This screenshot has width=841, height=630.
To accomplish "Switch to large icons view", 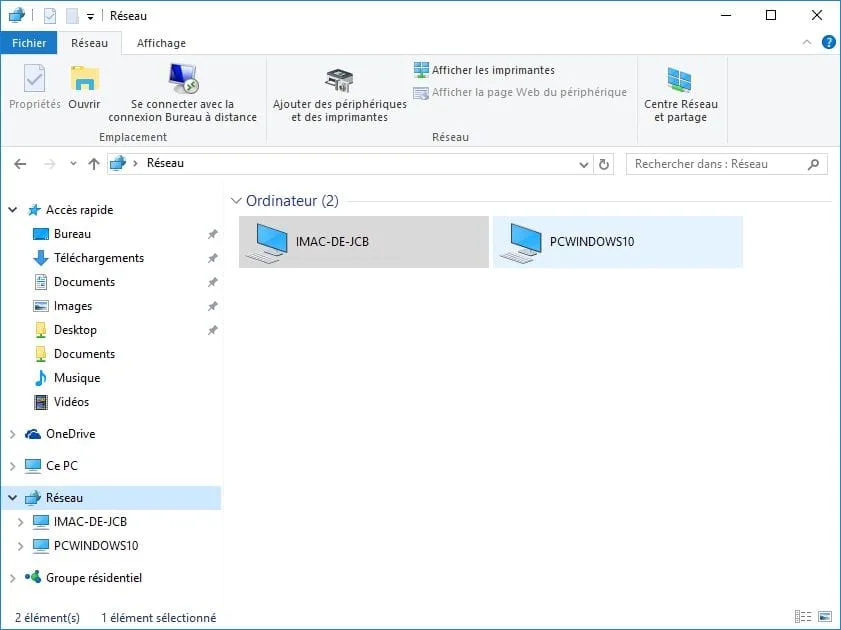I will pyautogui.click(x=825, y=617).
